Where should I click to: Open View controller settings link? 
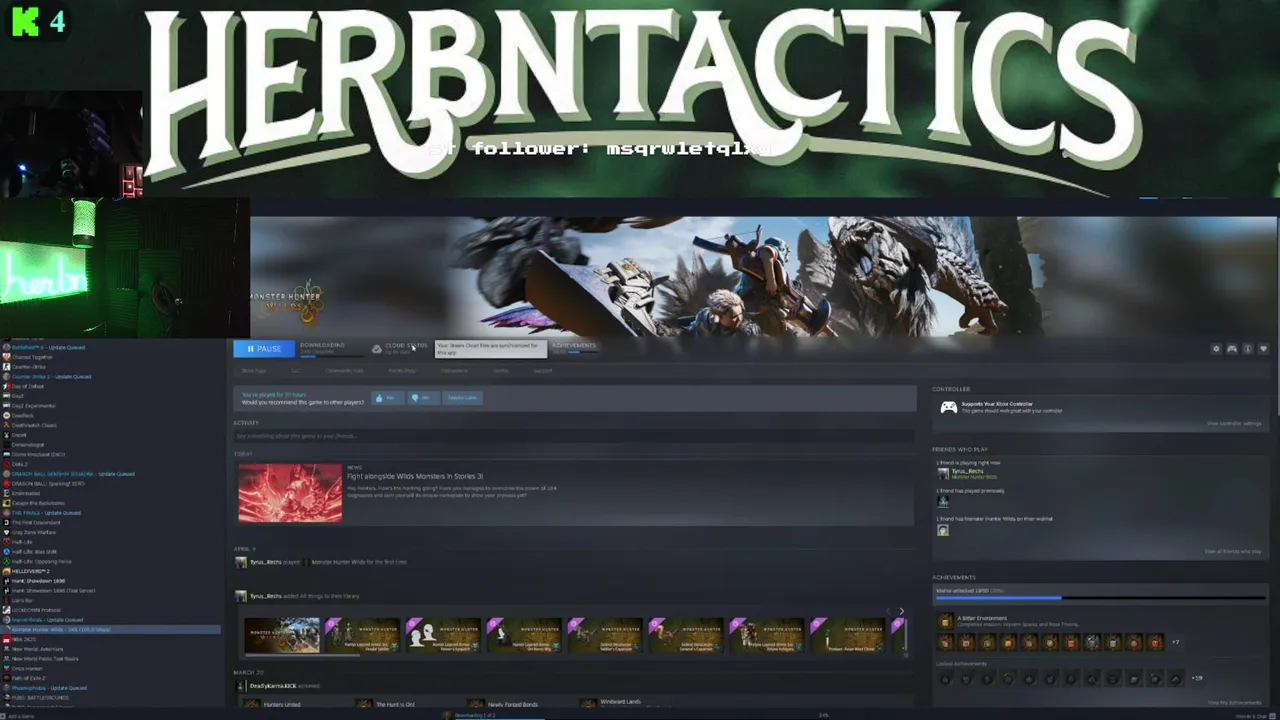click(1235, 424)
